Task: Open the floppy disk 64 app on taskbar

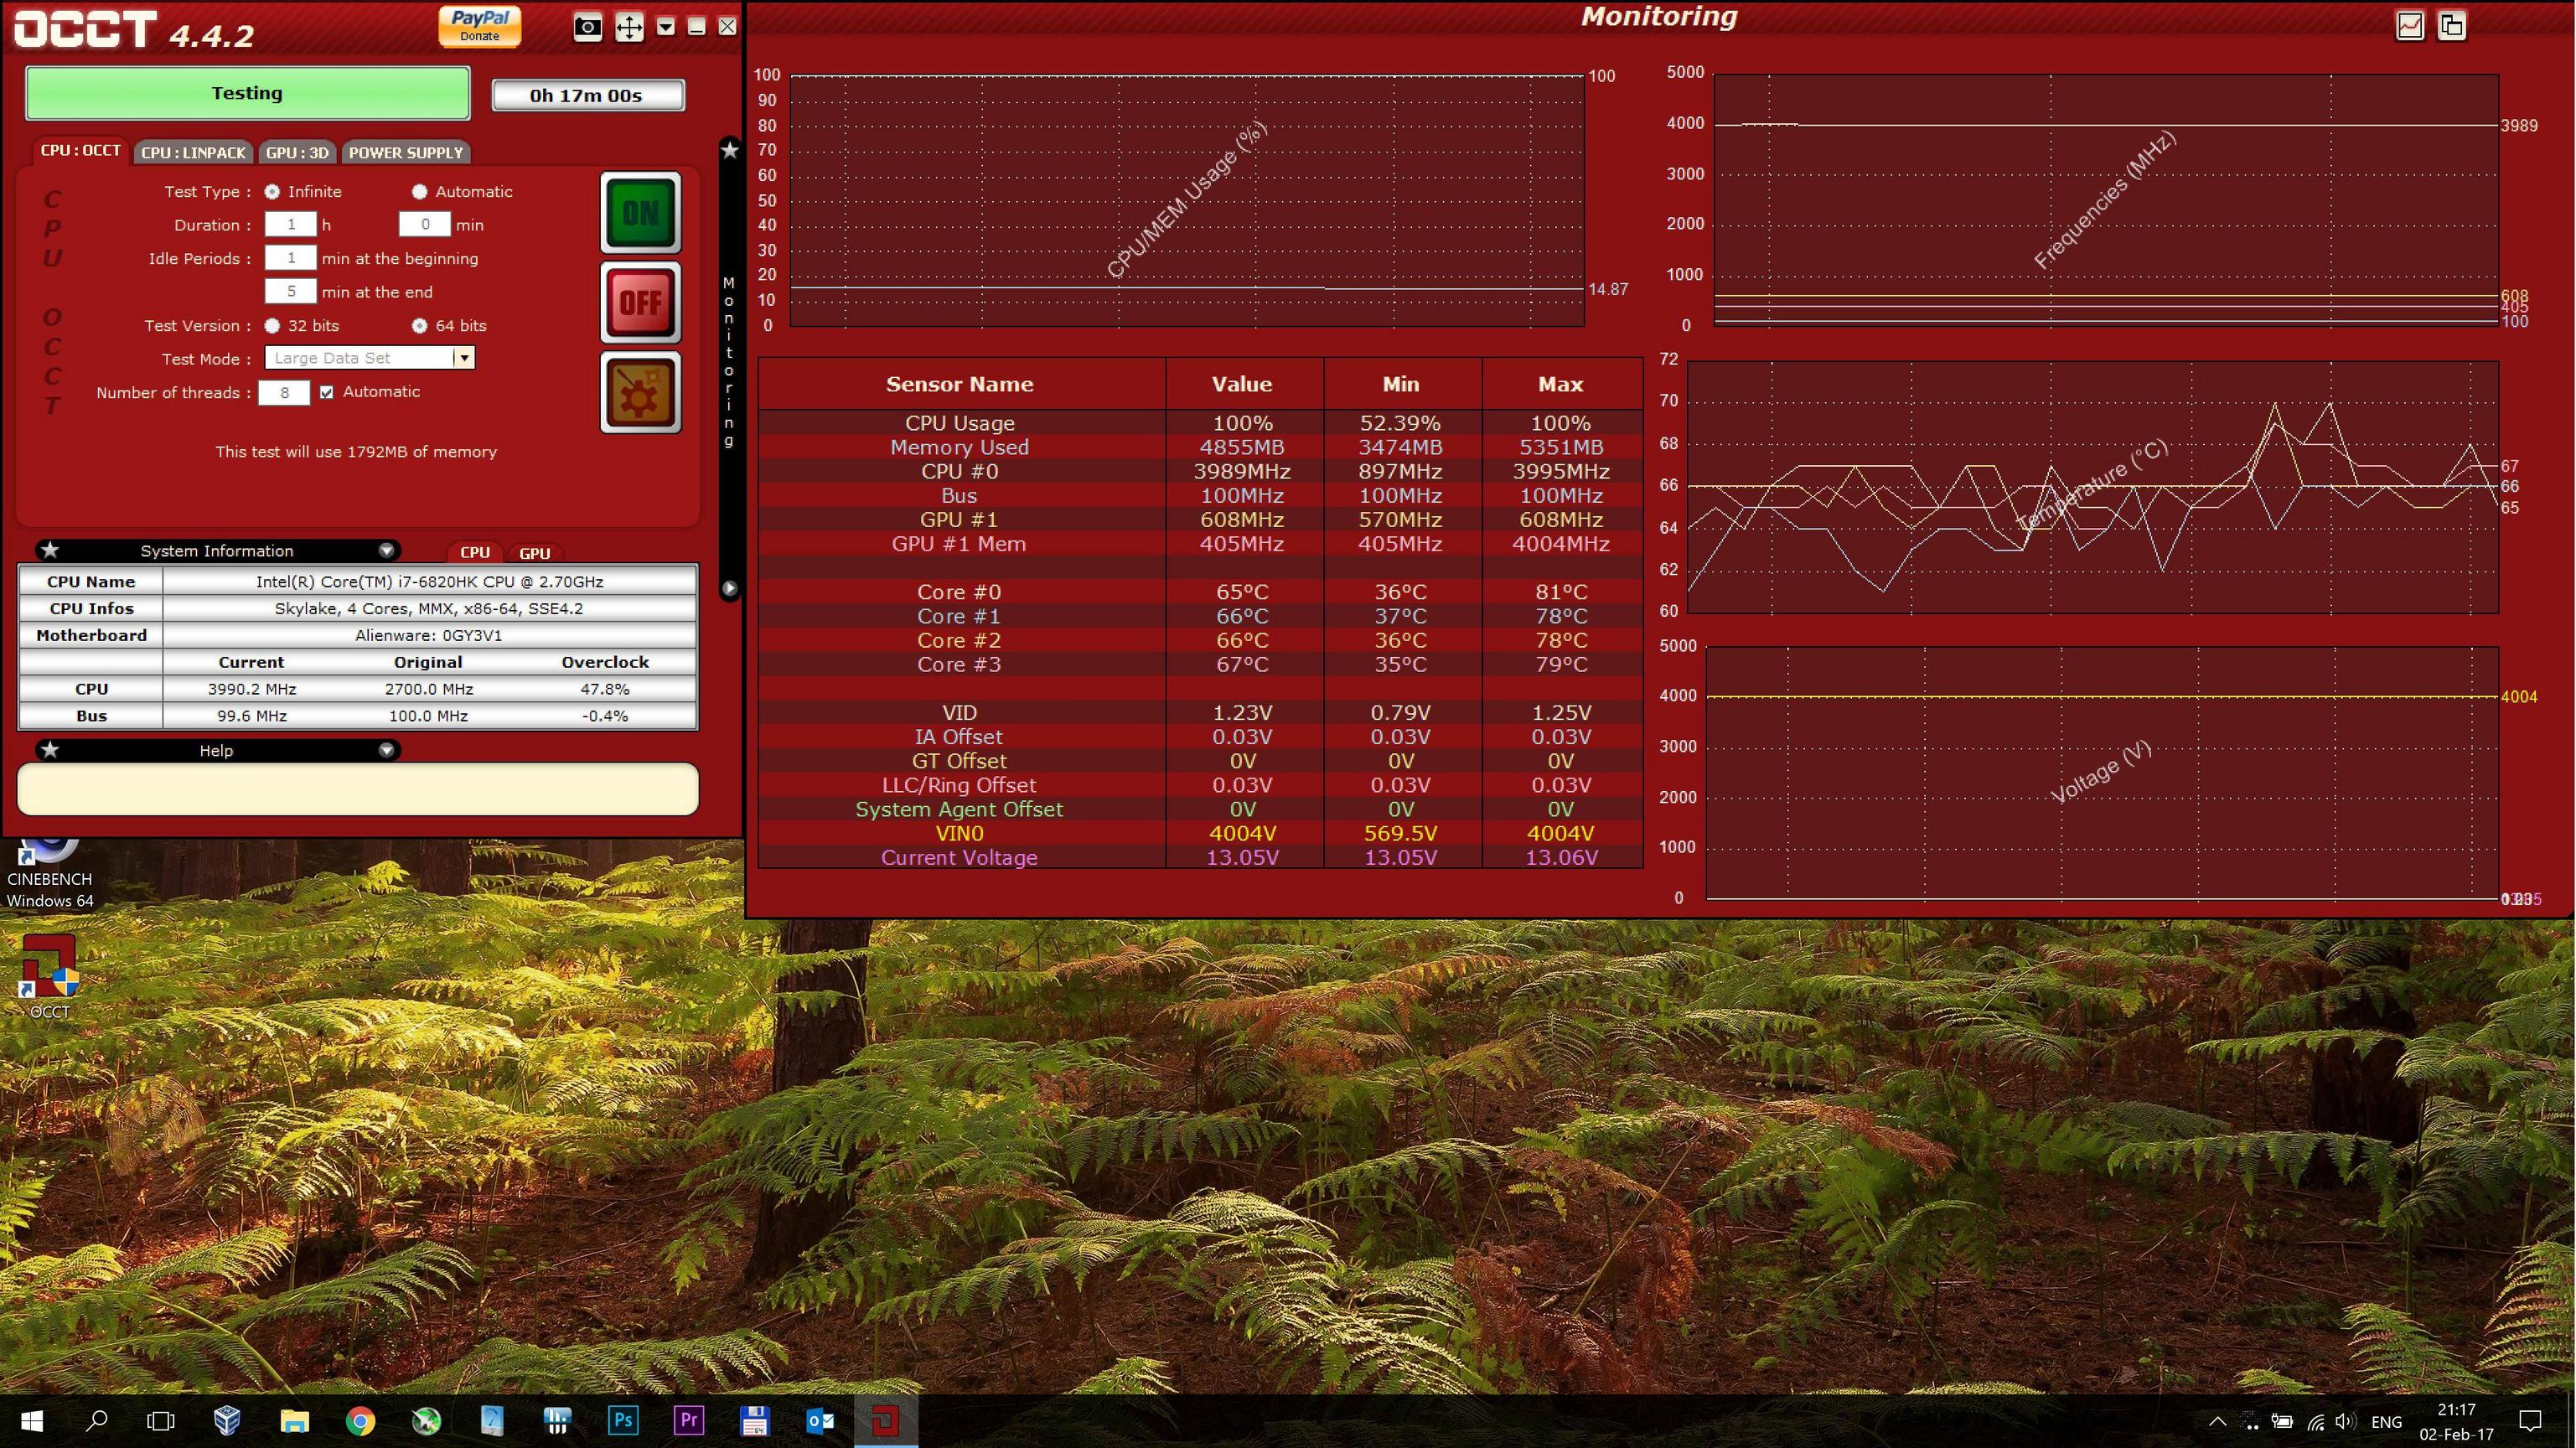Action: [x=754, y=1420]
